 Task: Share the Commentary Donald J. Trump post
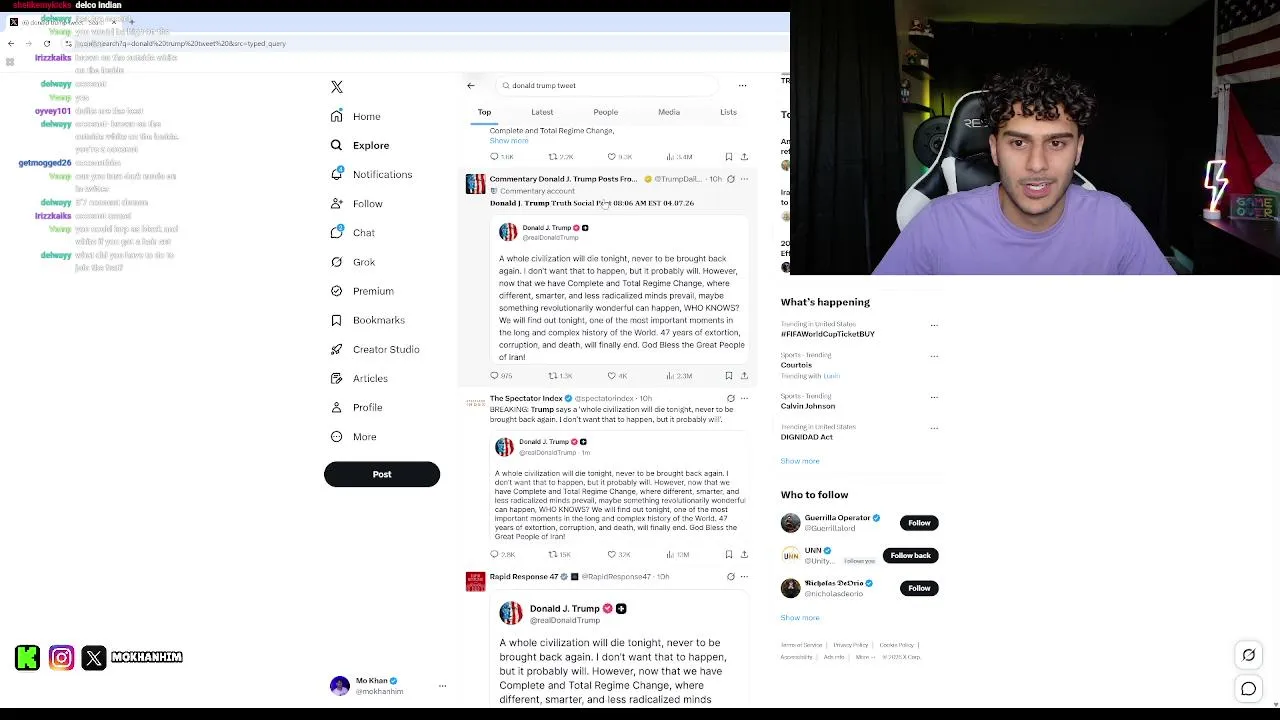point(744,376)
